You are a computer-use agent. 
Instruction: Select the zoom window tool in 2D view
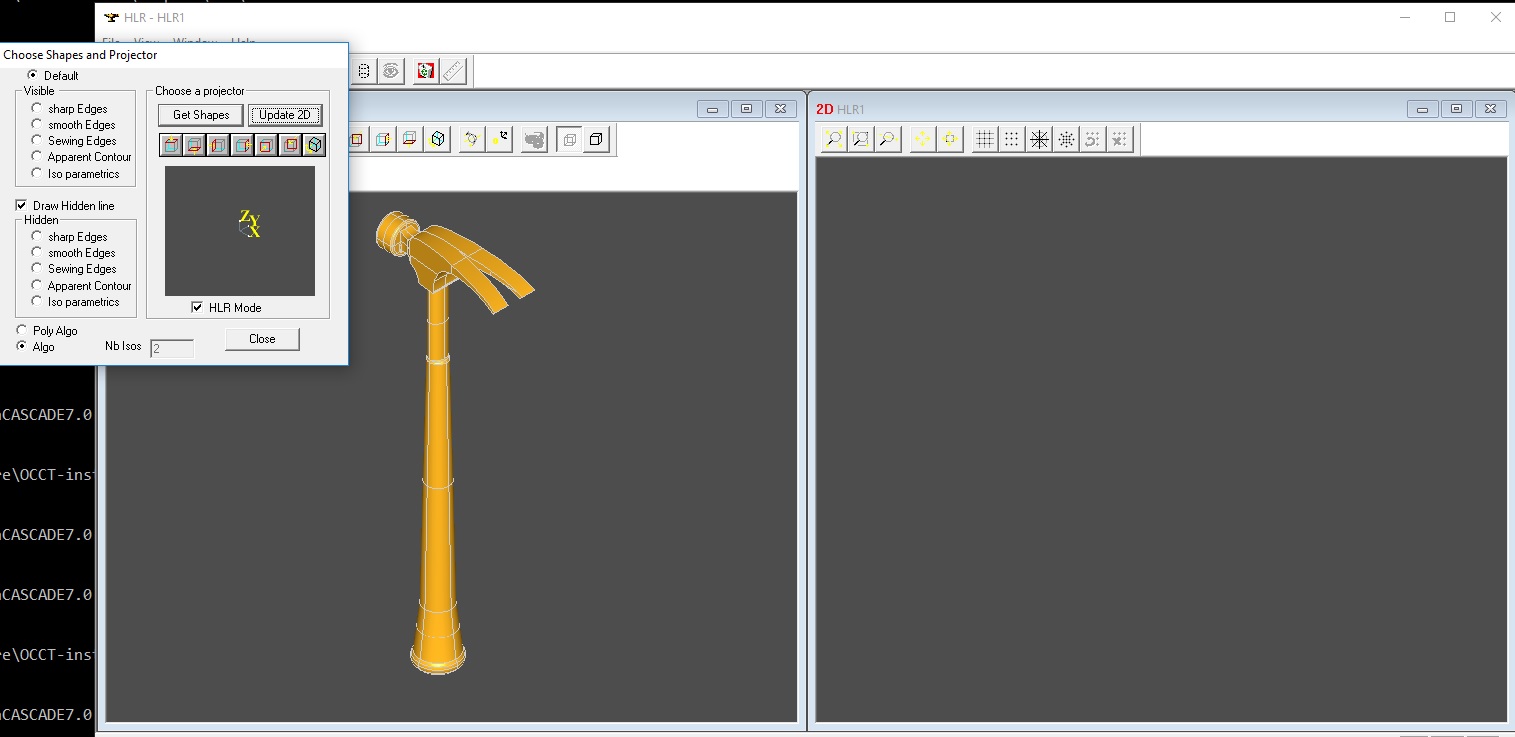point(860,140)
